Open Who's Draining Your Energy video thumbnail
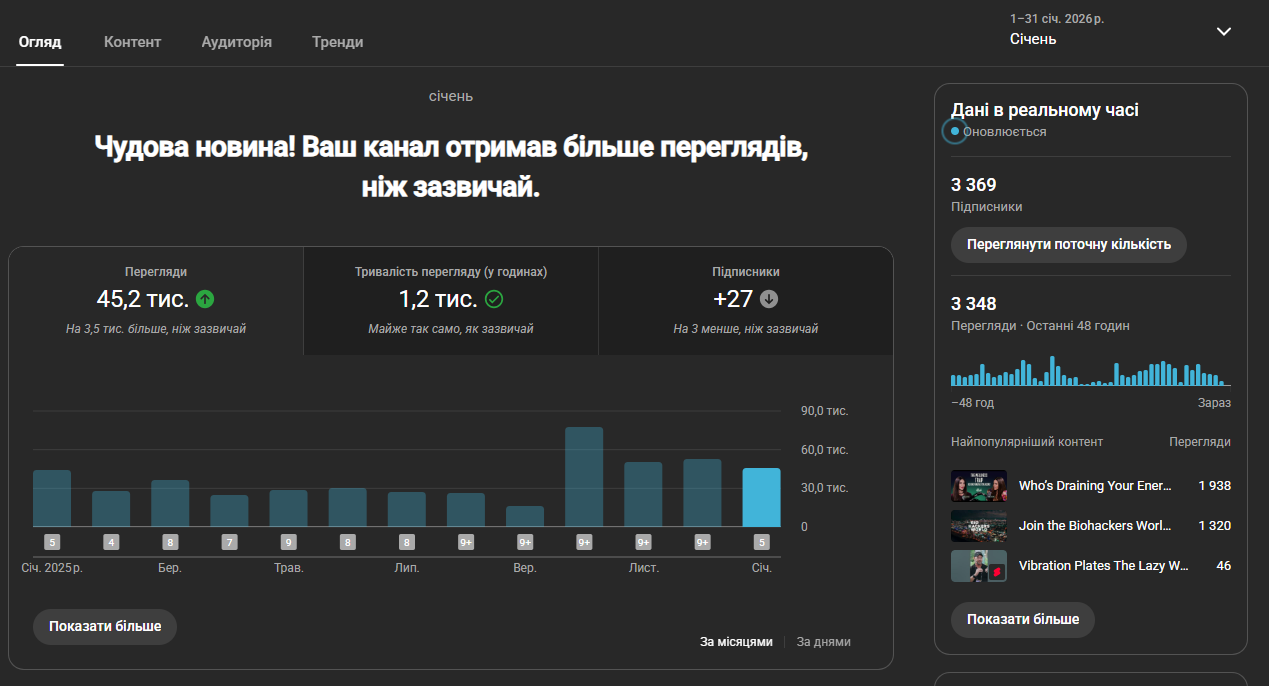The image size is (1269, 686). coord(979,486)
